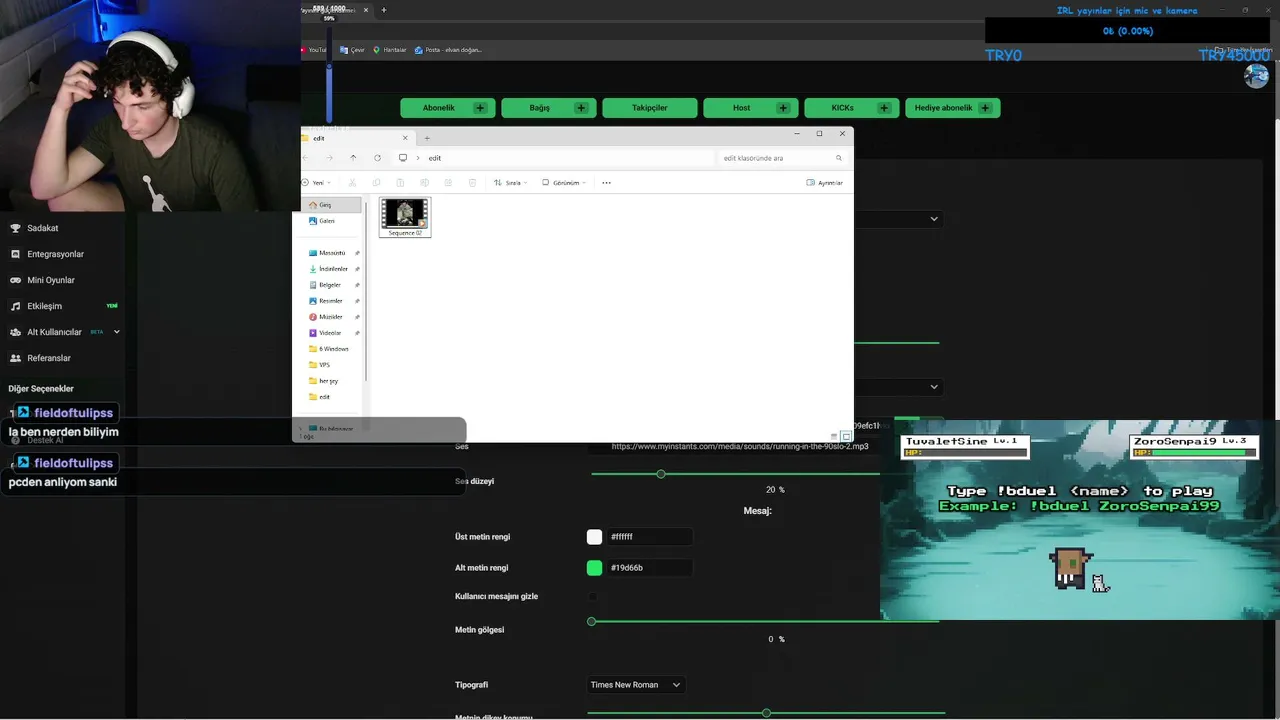This screenshot has height=720, width=1280.
Task: Click the plus icon on Host button
Action: coord(783,108)
